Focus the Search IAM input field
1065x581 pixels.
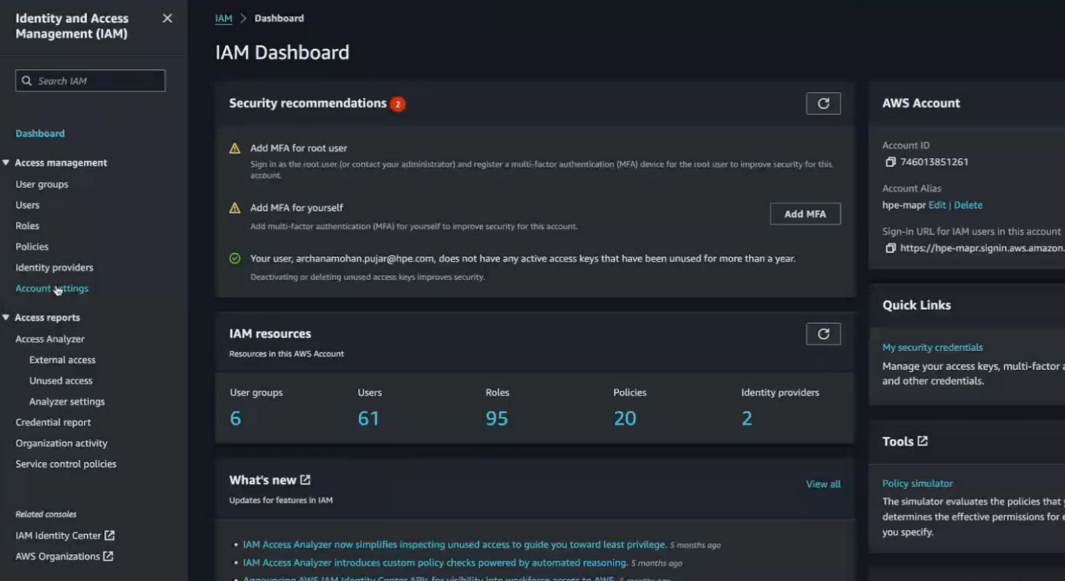[90, 81]
